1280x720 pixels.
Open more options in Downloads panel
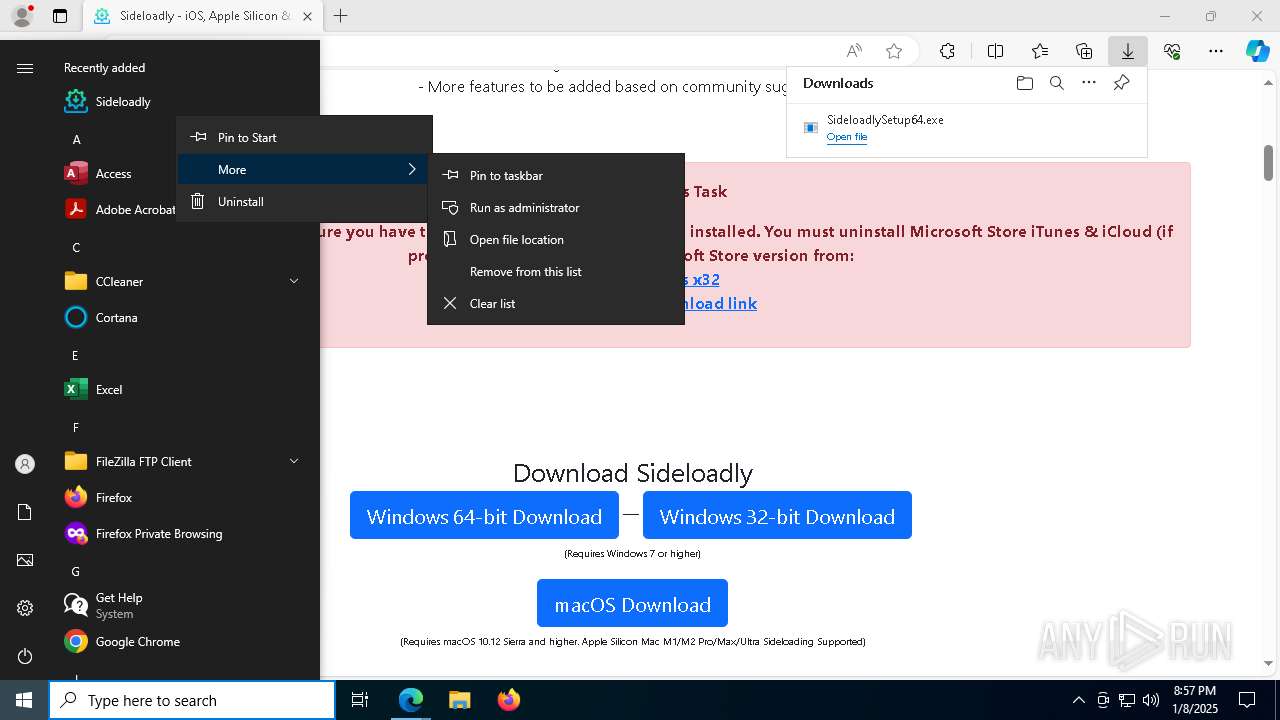pyautogui.click(x=1089, y=83)
